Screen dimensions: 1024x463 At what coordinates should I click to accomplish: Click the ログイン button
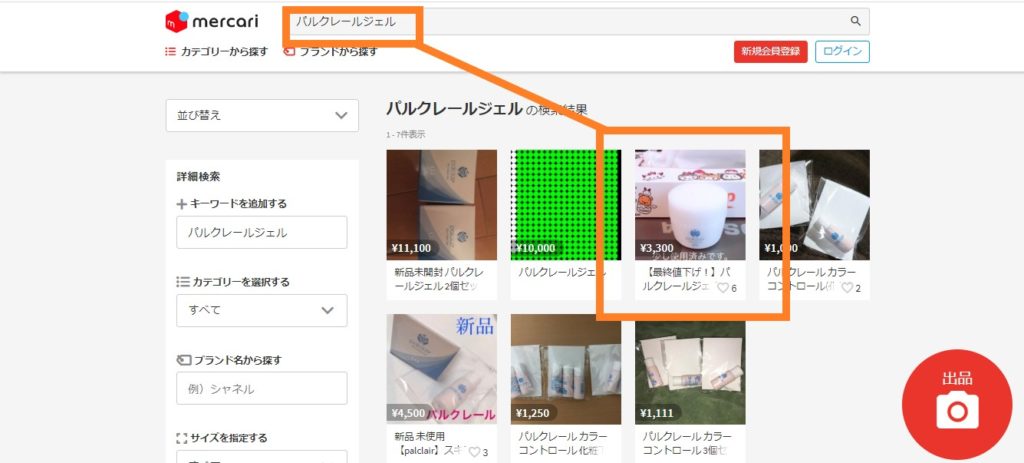(x=842, y=52)
